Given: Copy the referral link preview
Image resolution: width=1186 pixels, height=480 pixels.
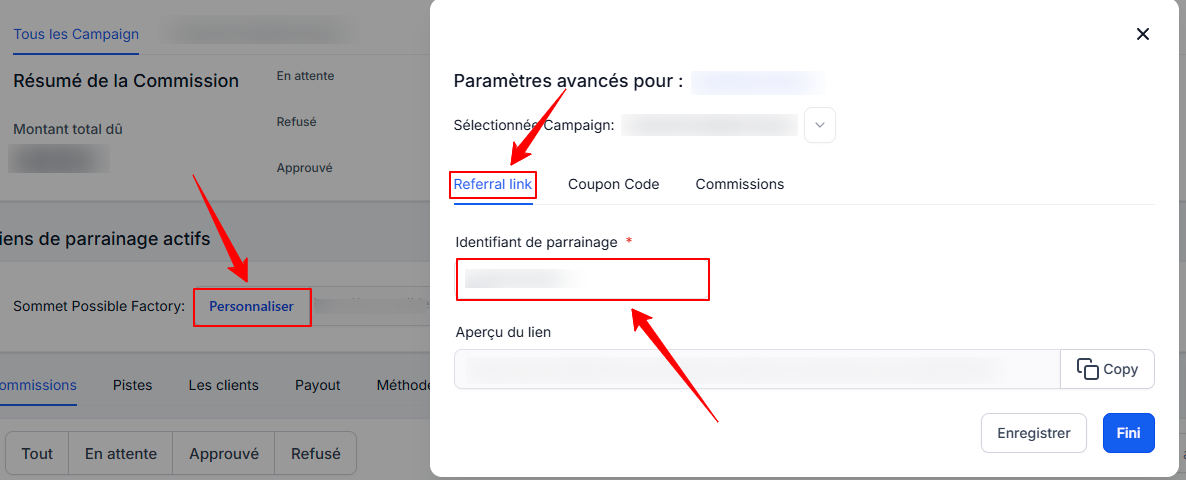Looking at the screenshot, I should pos(1107,369).
